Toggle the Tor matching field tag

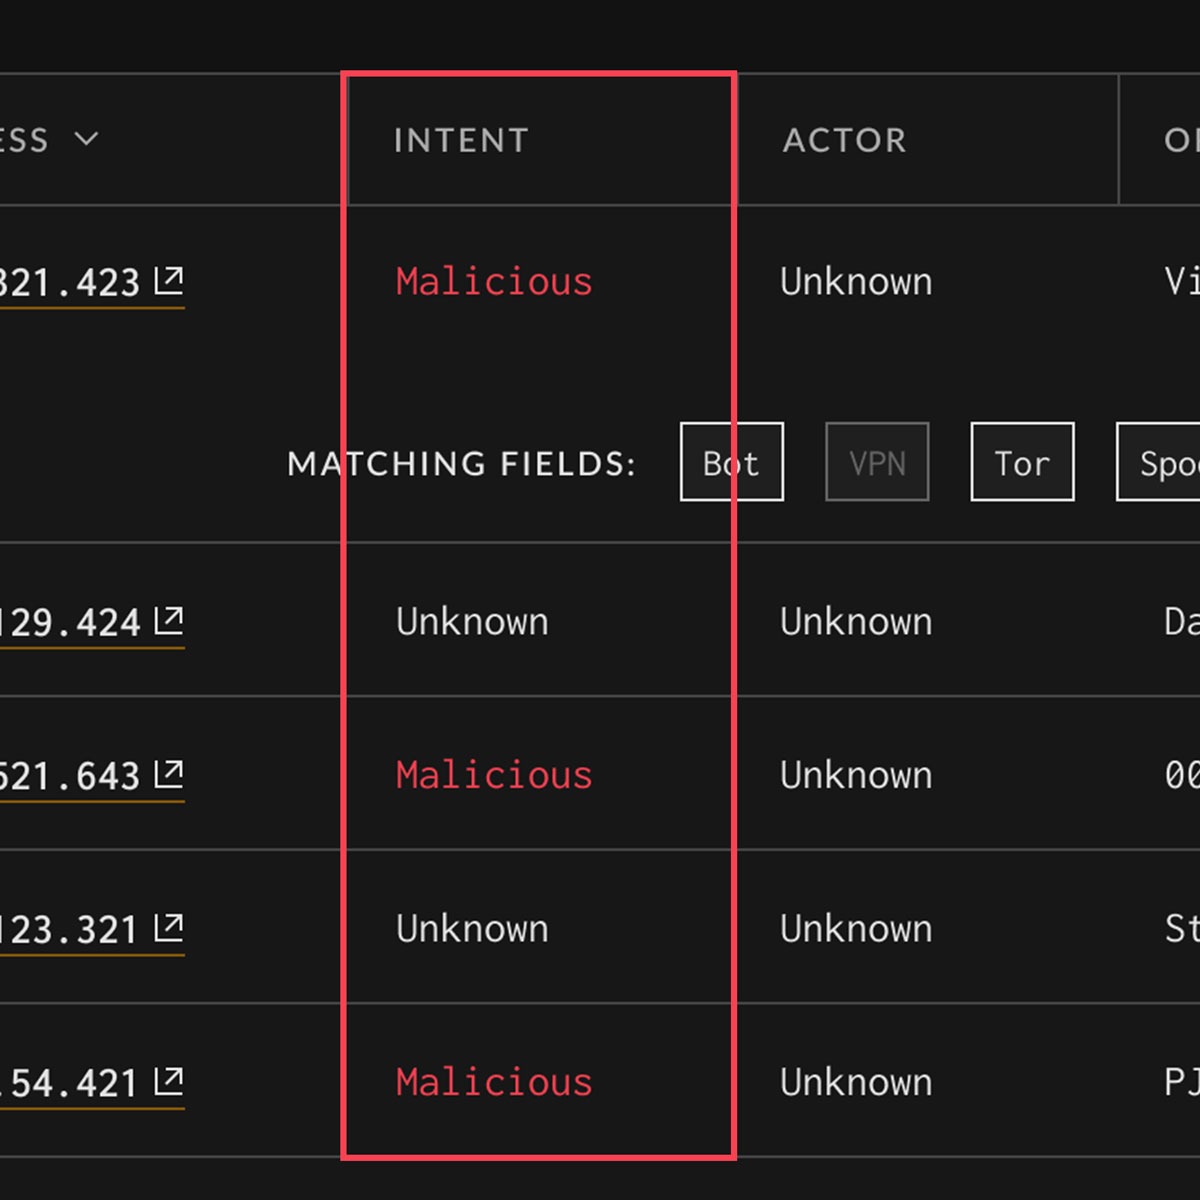click(x=1022, y=462)
